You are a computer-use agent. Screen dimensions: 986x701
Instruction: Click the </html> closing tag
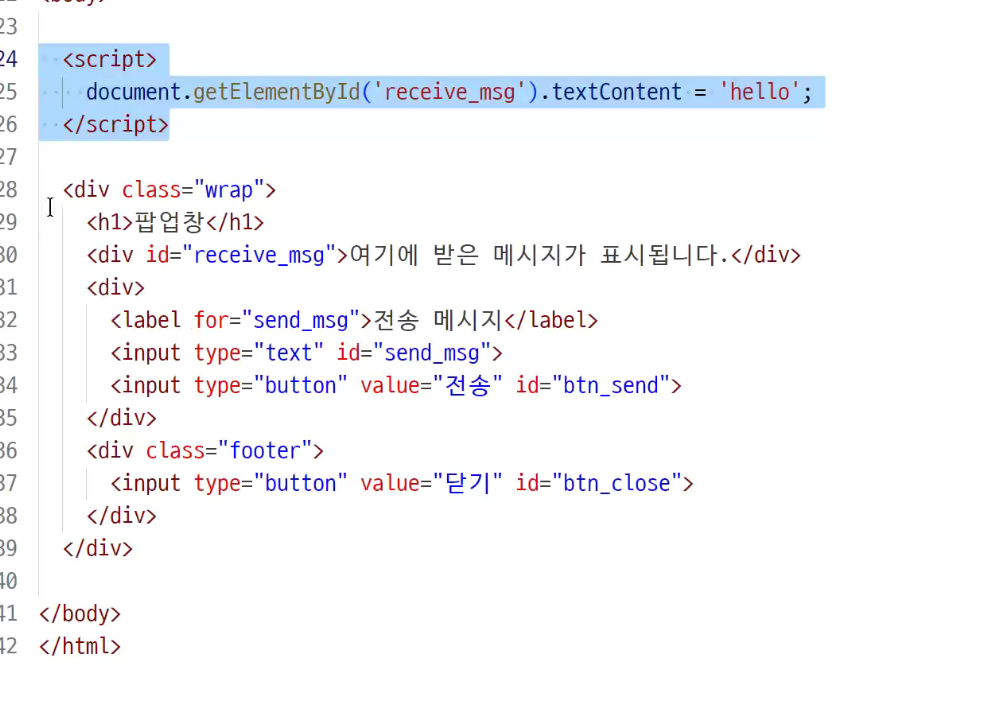(80, 648)
